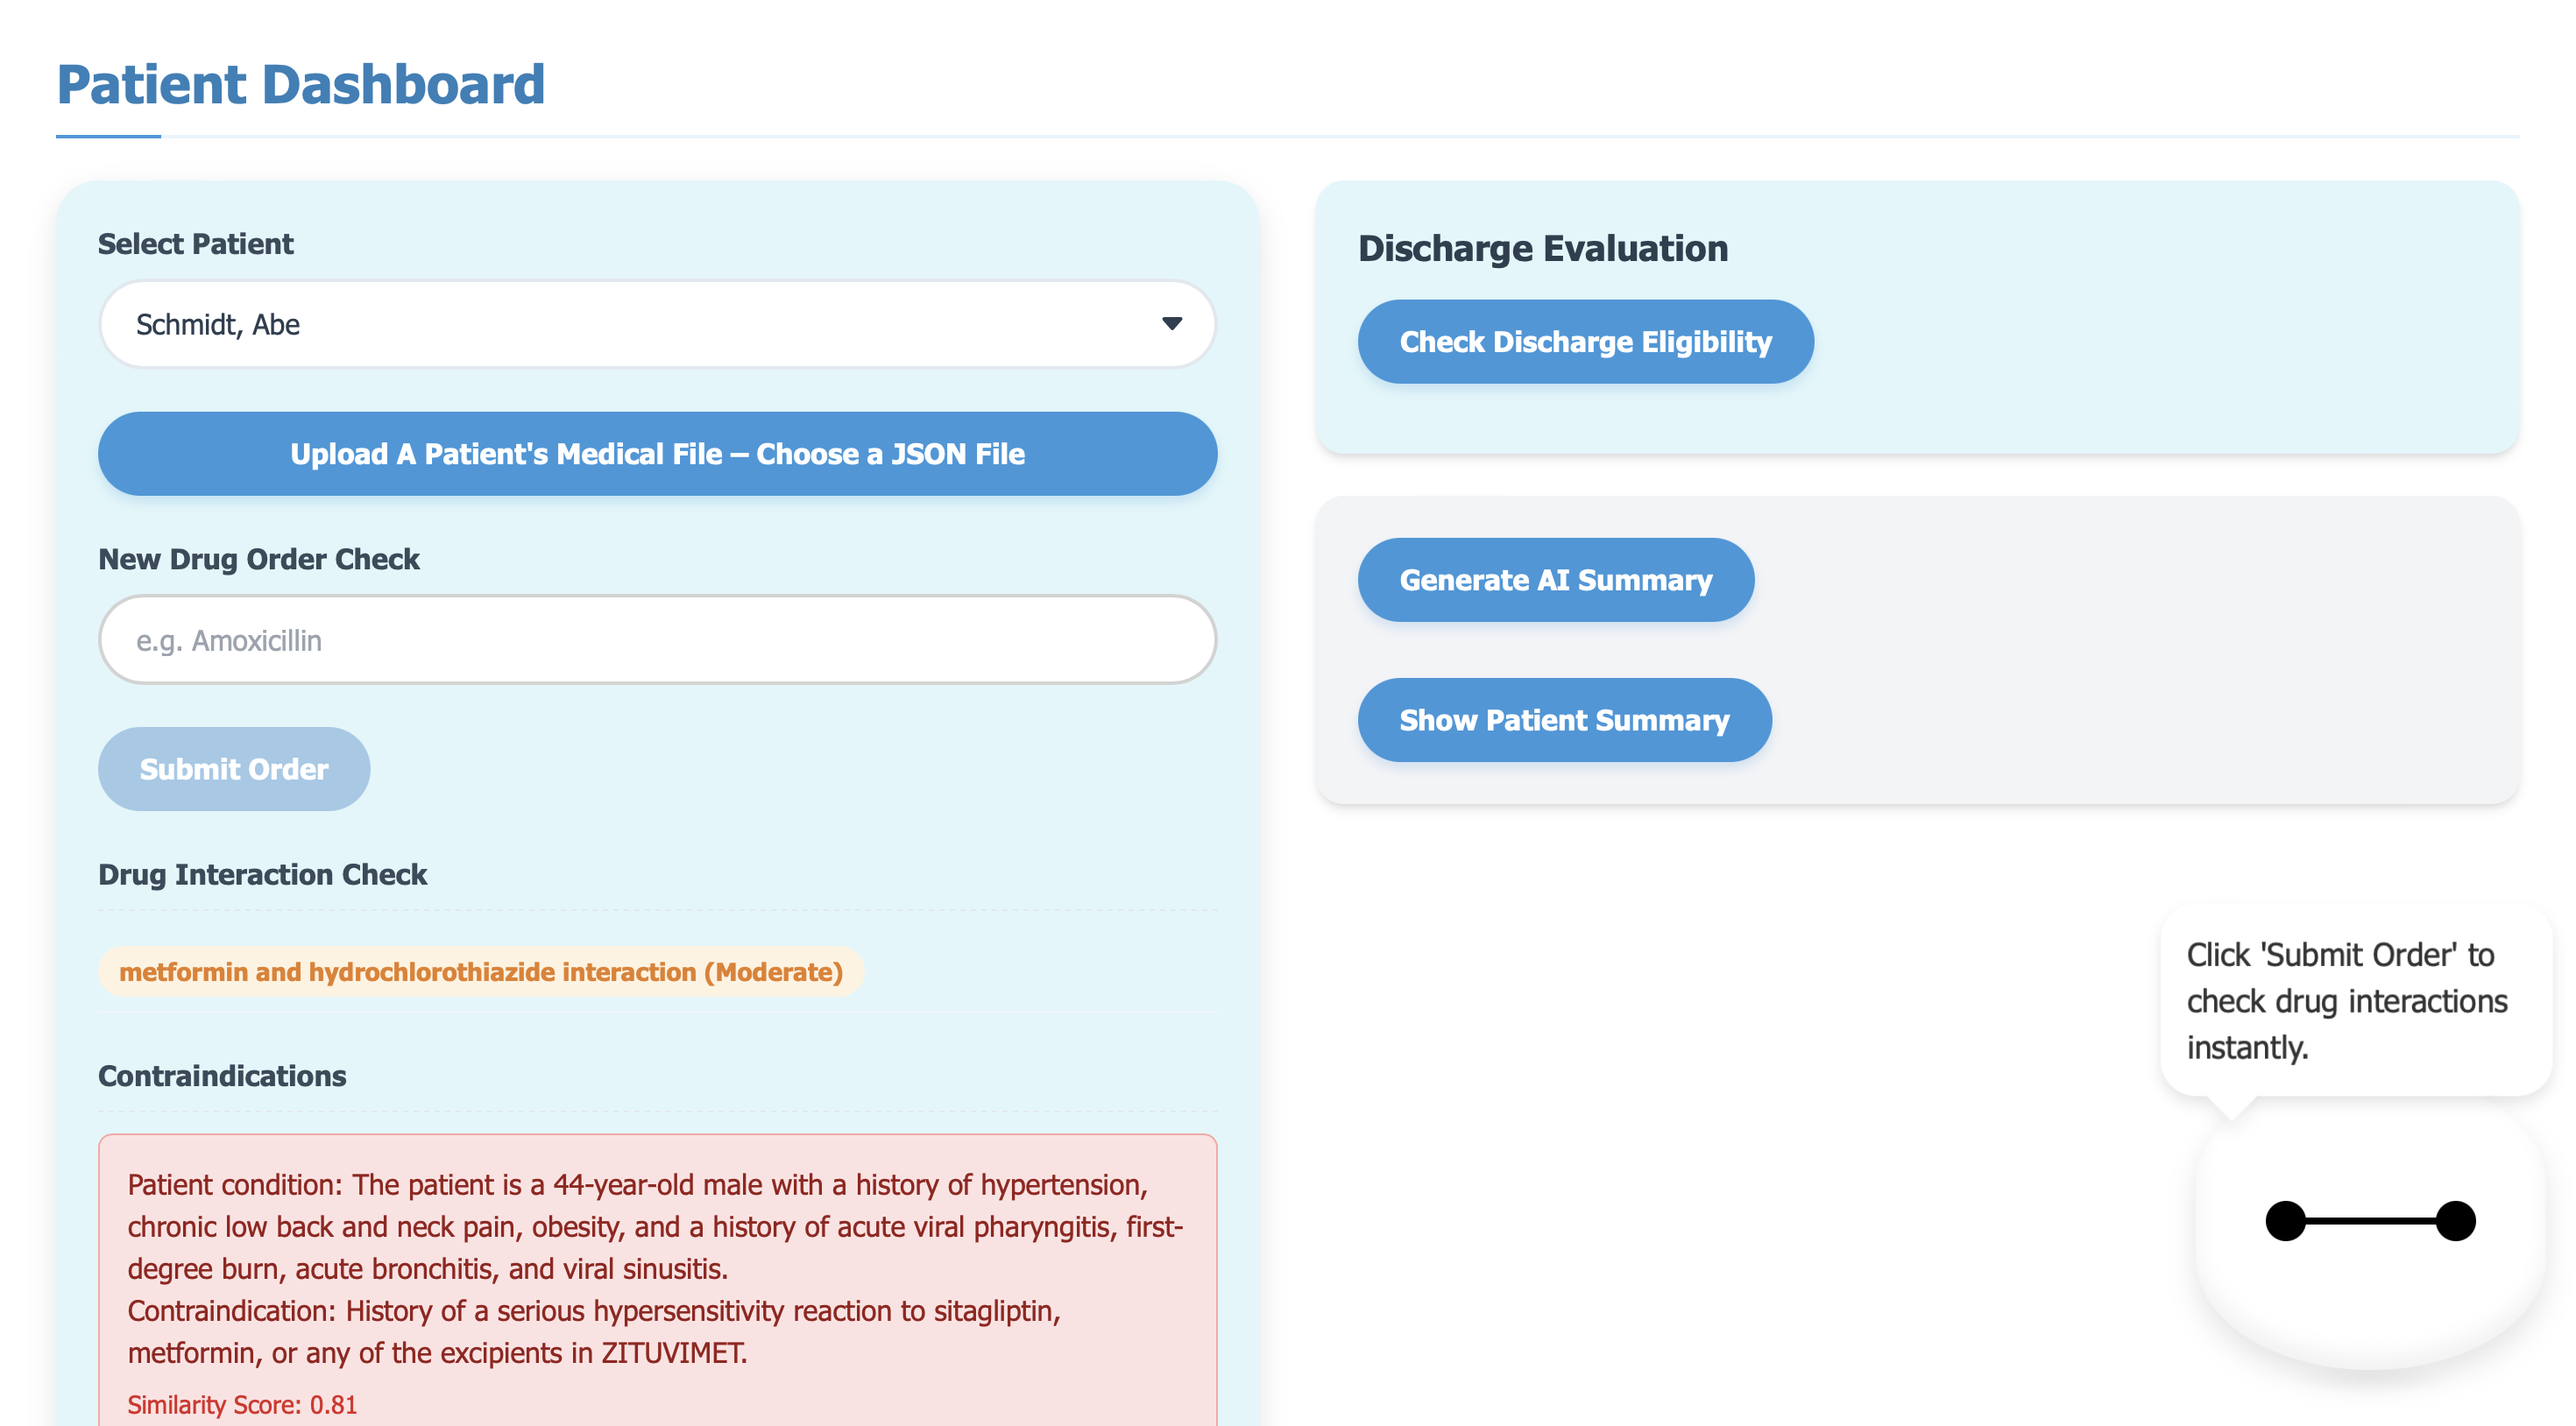Click the red contraindication details box

coord(657,1270)
